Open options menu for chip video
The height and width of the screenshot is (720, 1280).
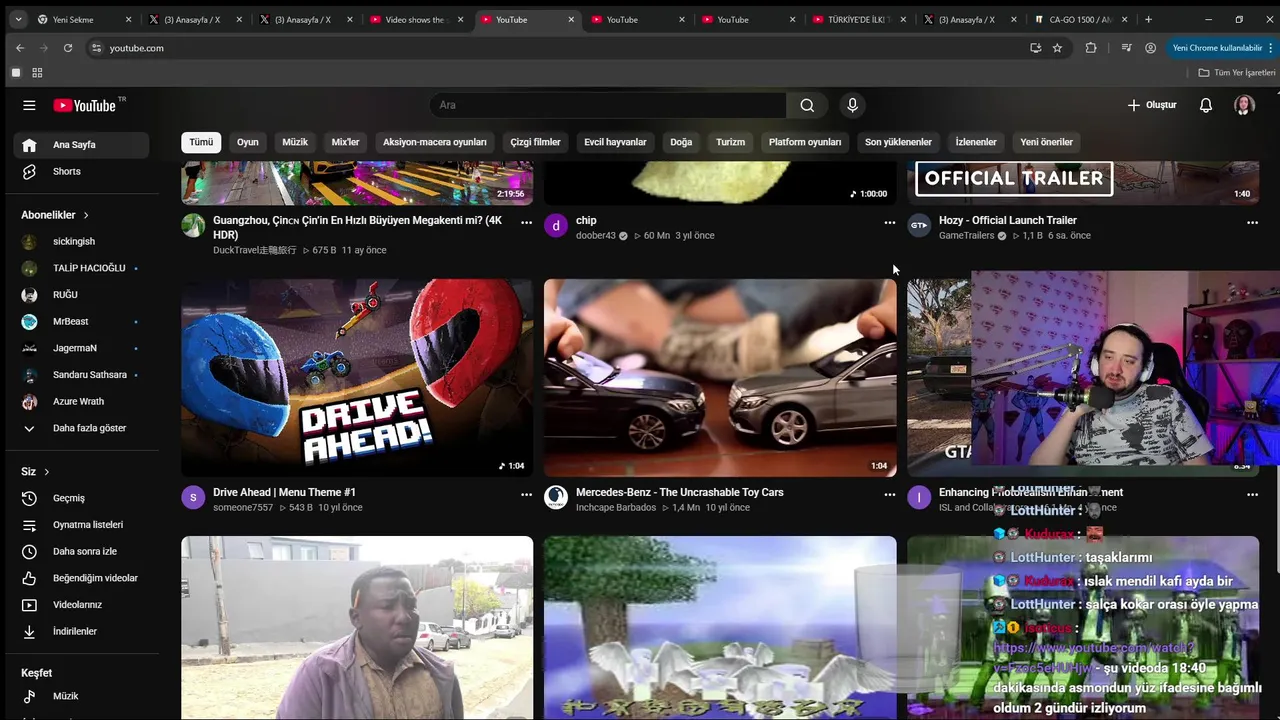(889, 223)
